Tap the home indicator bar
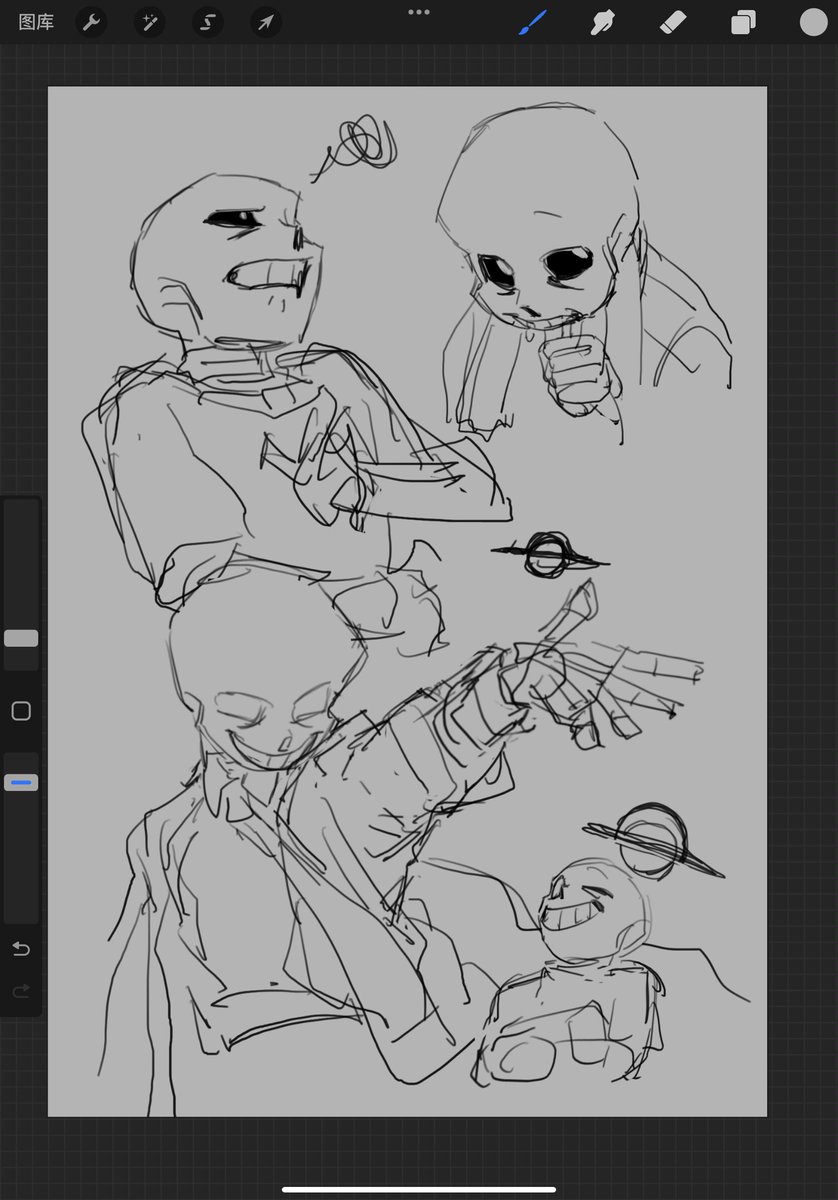This screenshot has width=838, height=1200. tap(419, 1190)
